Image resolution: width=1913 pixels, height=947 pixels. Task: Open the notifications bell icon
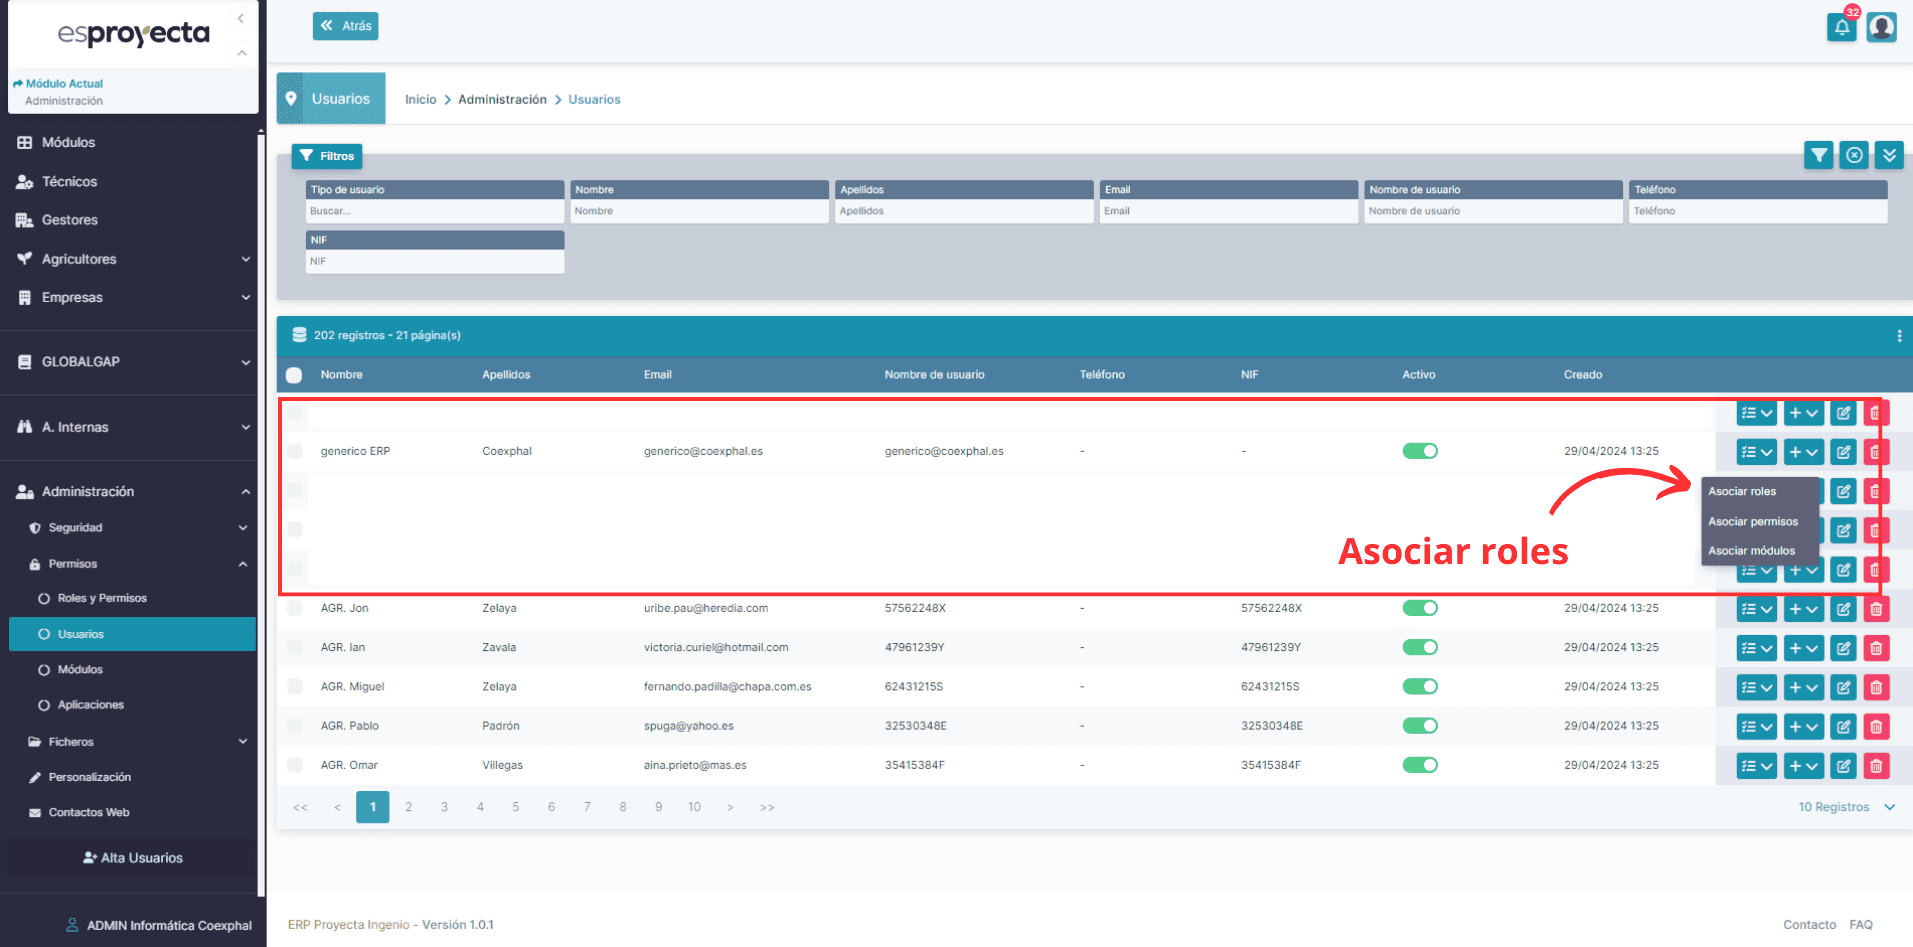point(1841,27)
